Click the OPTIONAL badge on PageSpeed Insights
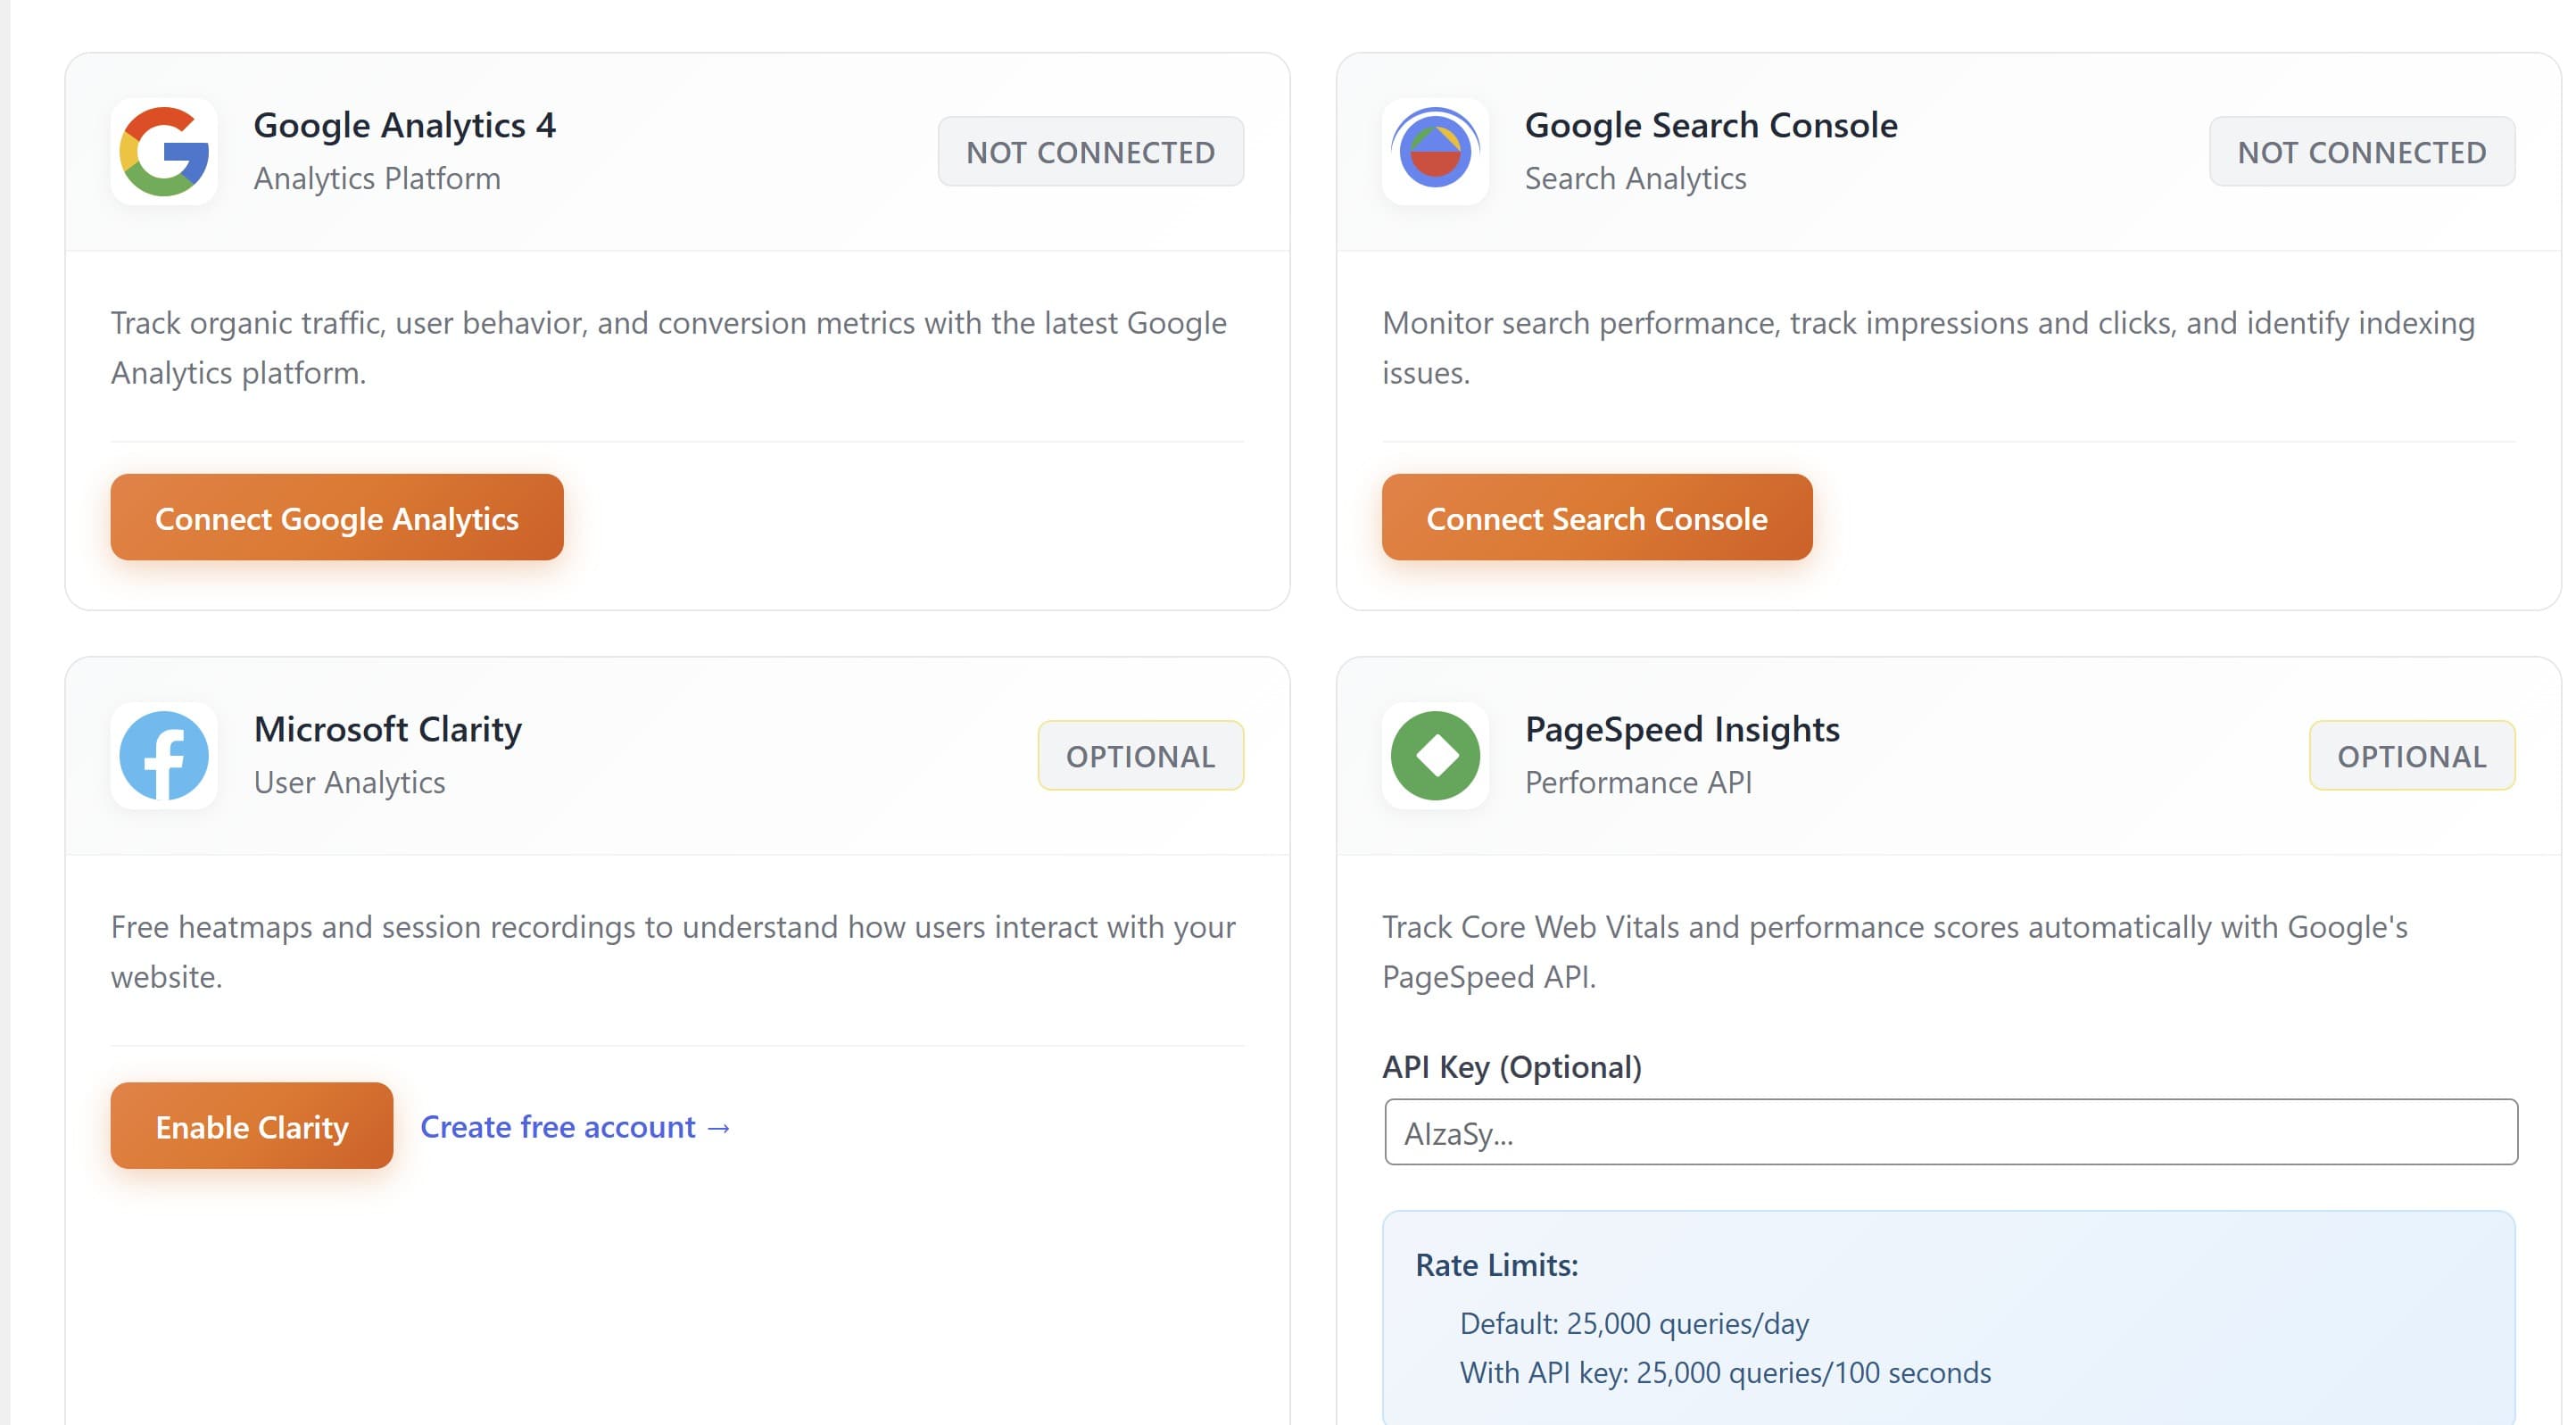This screenshot has width=2576, height=1425. [2412, 756]
